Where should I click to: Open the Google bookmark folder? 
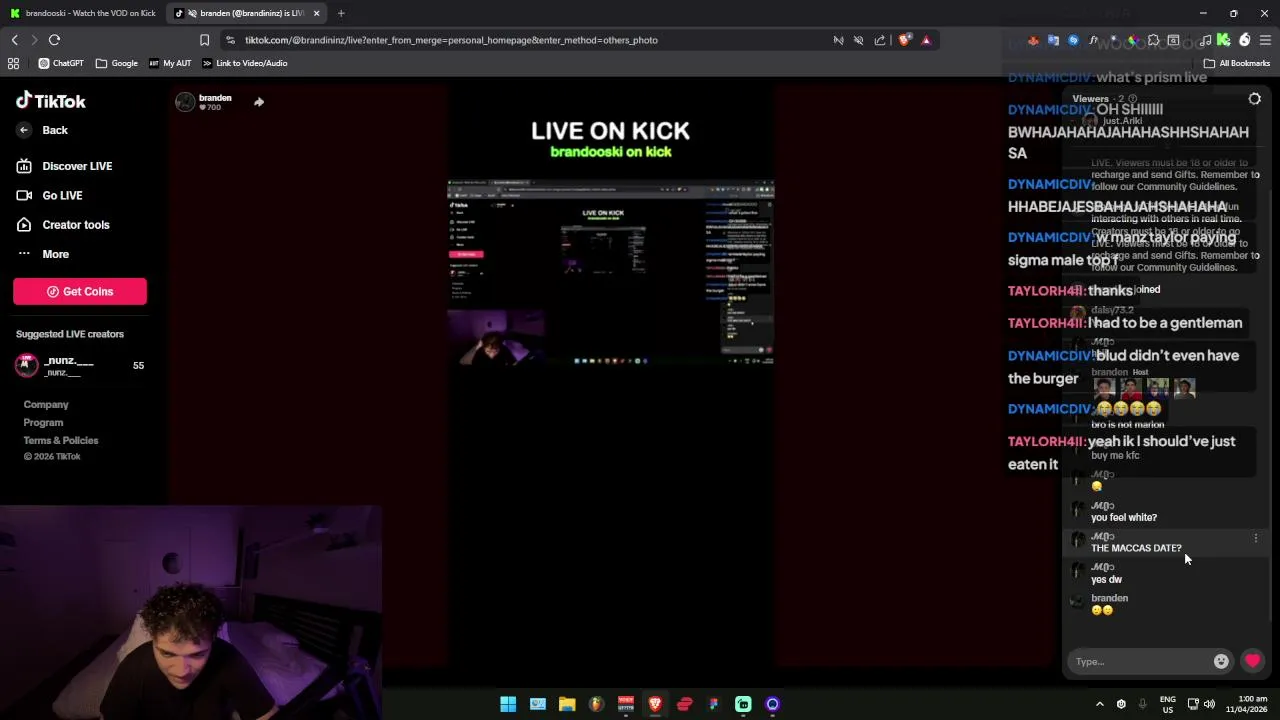(x=117, y=63)
